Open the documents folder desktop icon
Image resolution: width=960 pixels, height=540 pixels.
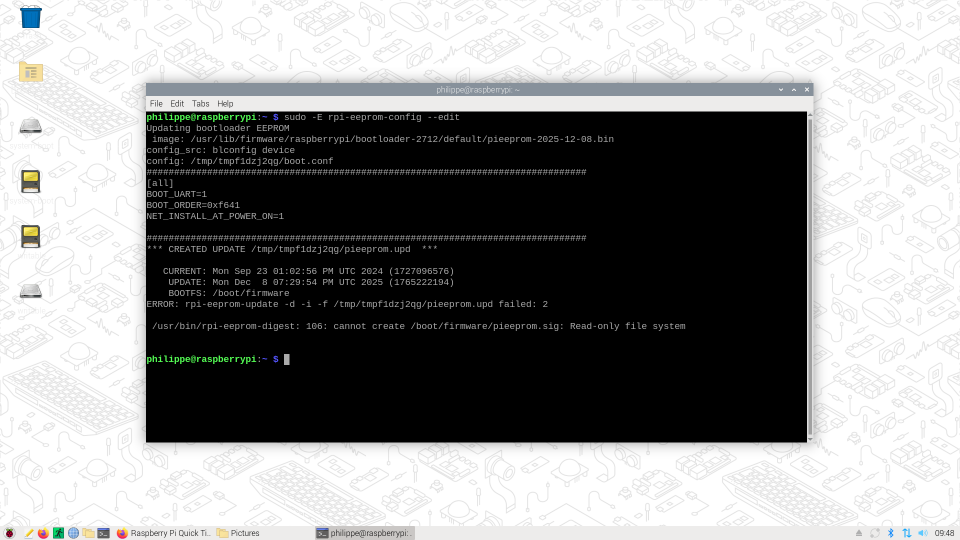(31, 72)
